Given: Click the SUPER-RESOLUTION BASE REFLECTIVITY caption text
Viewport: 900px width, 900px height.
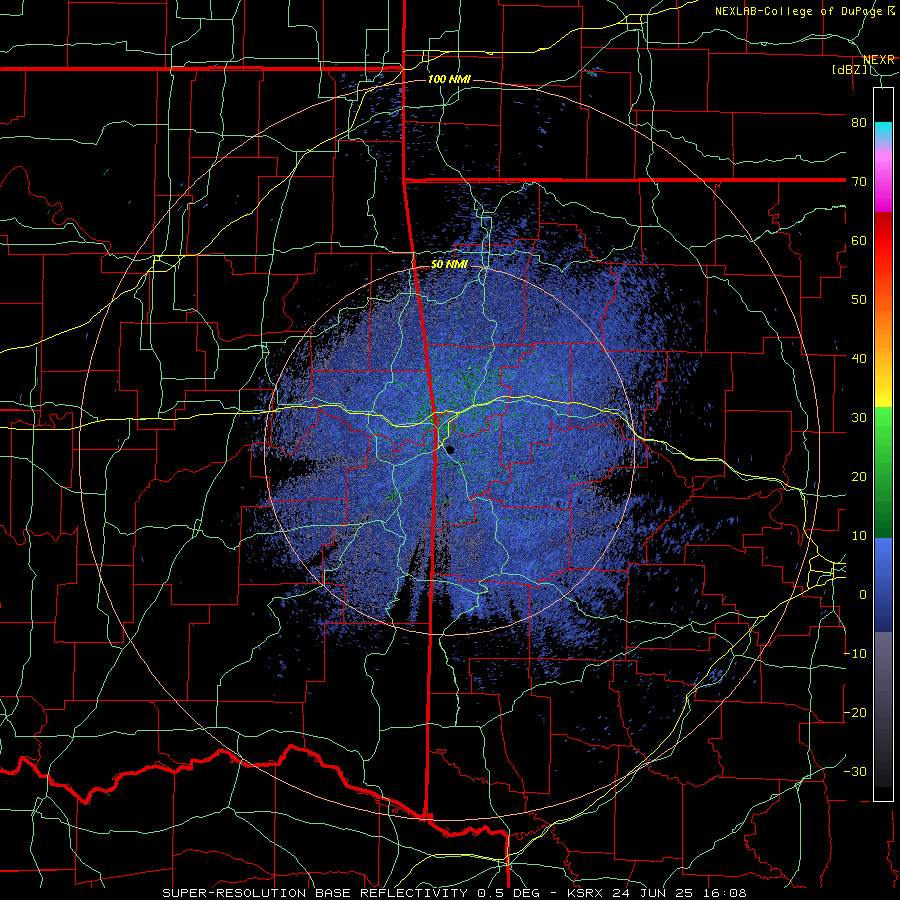Looking at the screenshot, I should pos(315,893).
